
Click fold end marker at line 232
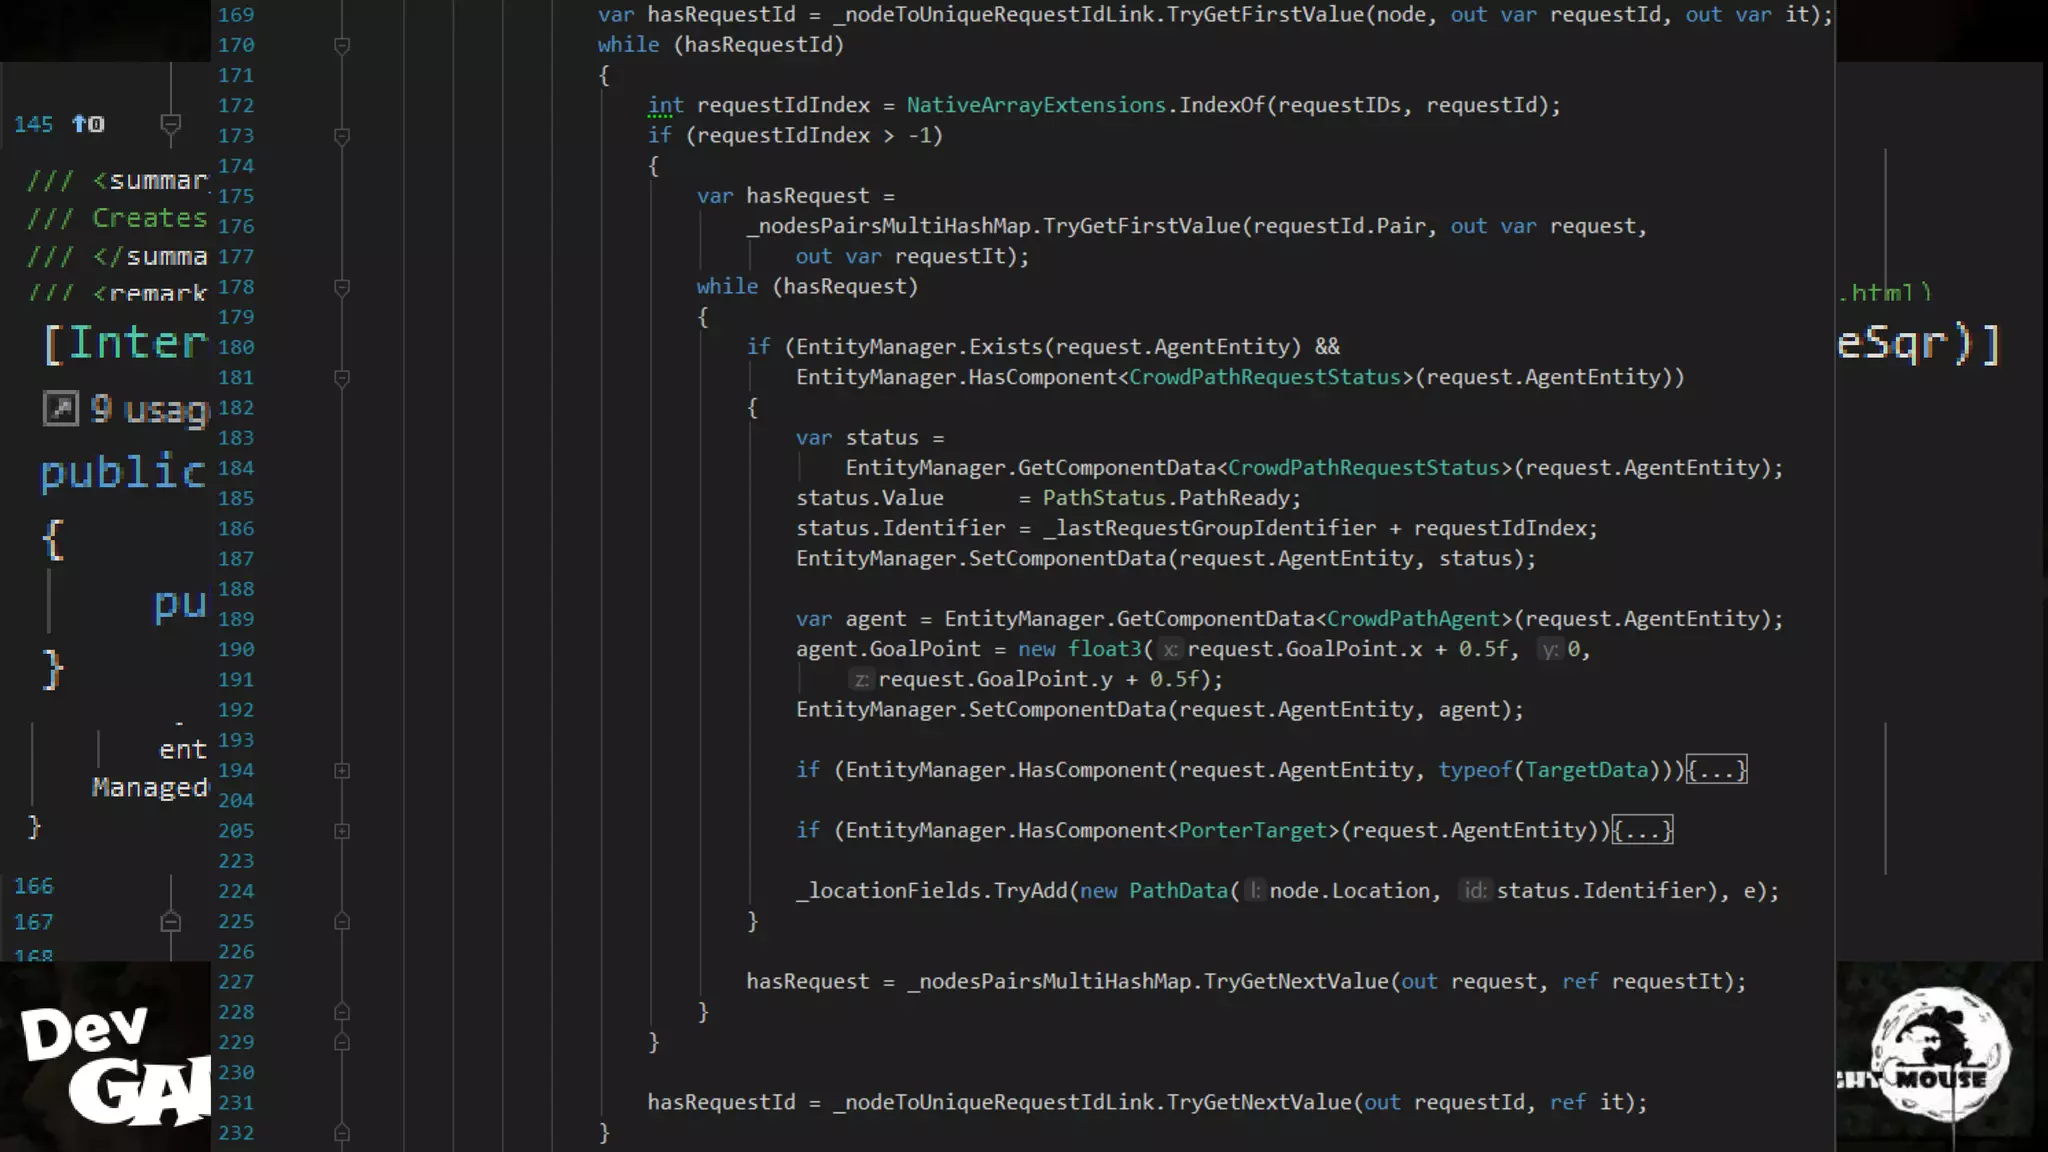[342, 1133]
